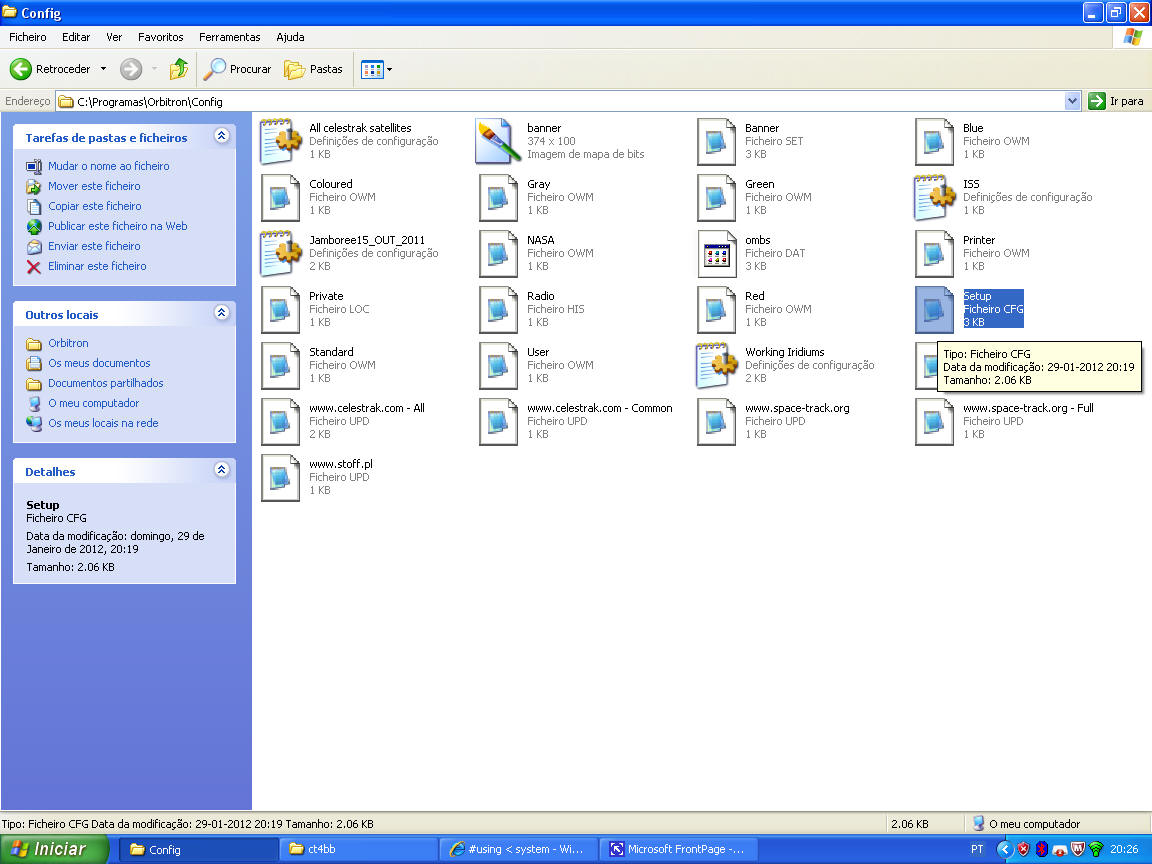Click the Ir para go button
Screen dimensions: 1152x864
(1116, 101)
